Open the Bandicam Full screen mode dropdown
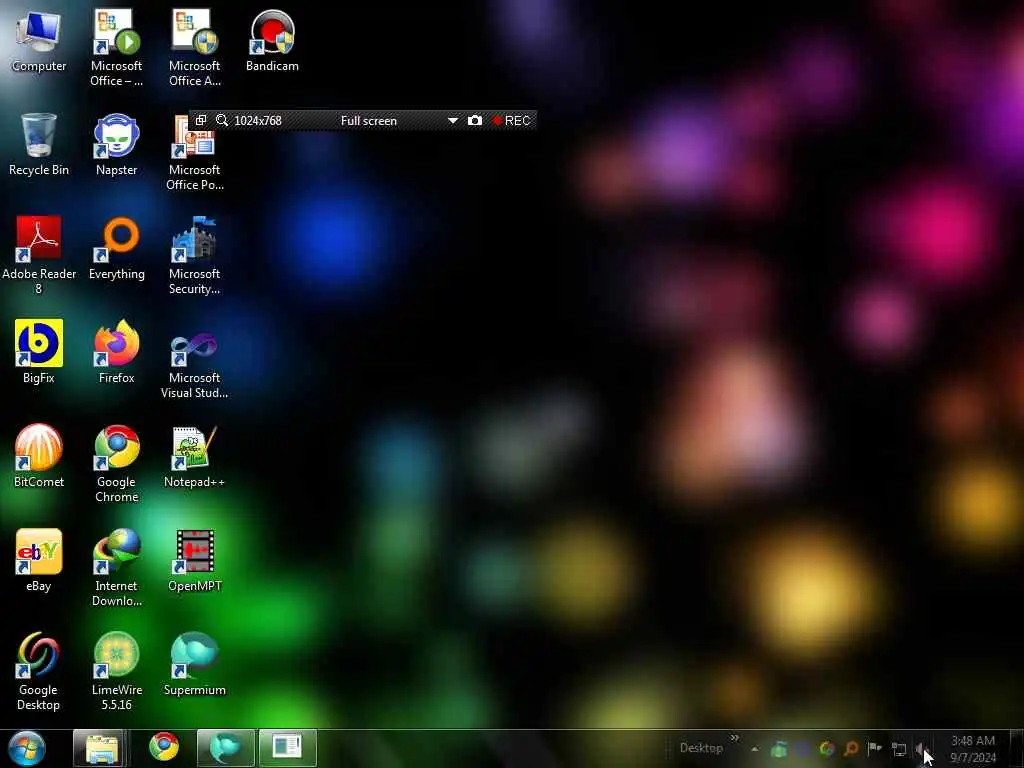 (453, 121)
